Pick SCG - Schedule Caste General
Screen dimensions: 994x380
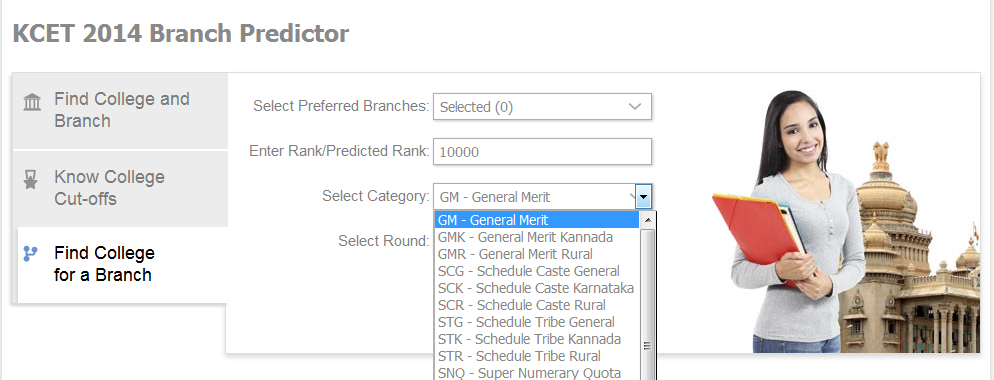[x=536, y=272]
